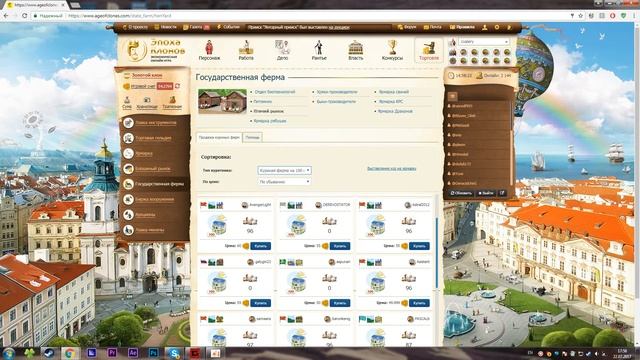Open Adobe Premiere from the taskbar

(111, 353)
